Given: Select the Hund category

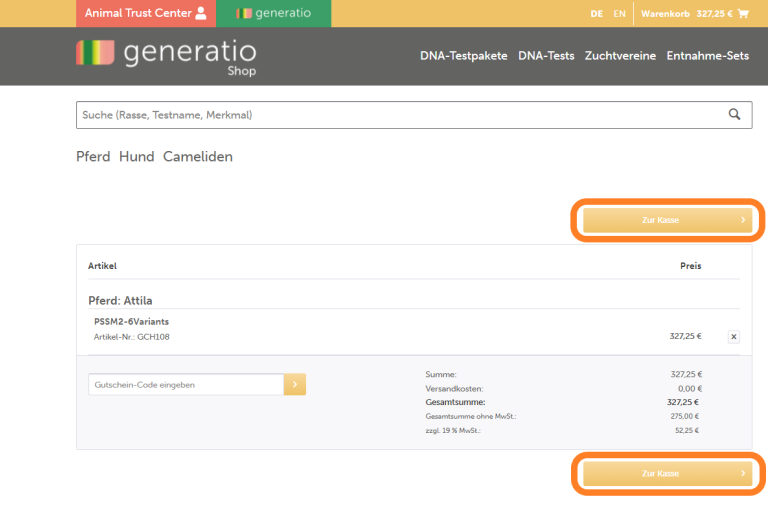Looking at the screenshot, I should click(x=137, y=157).
